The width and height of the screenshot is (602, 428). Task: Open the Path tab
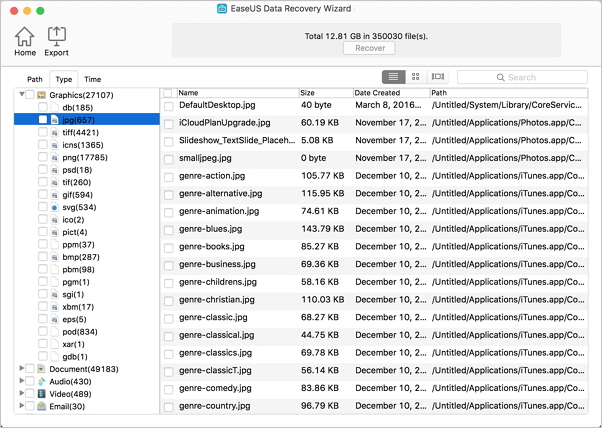[x=35, y=79]
